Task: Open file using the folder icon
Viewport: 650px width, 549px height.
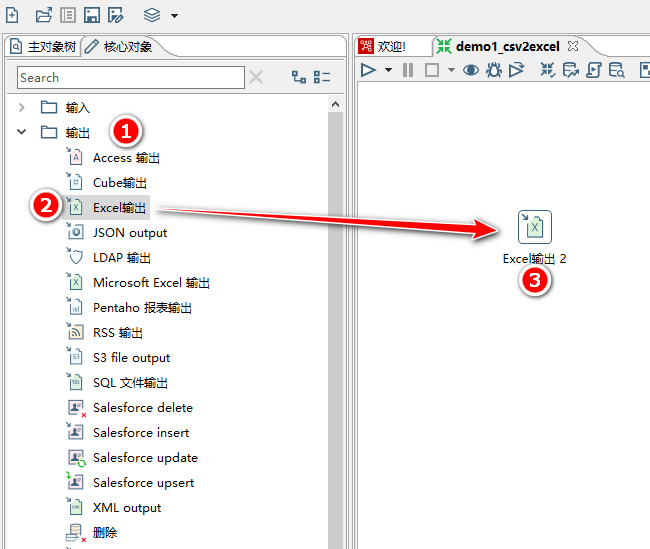Action: coord(44,15)
